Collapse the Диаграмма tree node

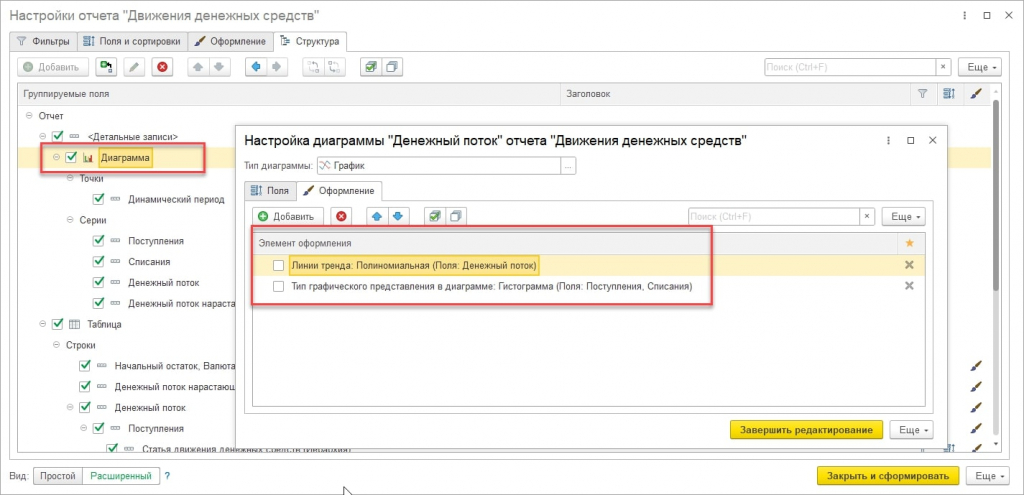point(56,157)
